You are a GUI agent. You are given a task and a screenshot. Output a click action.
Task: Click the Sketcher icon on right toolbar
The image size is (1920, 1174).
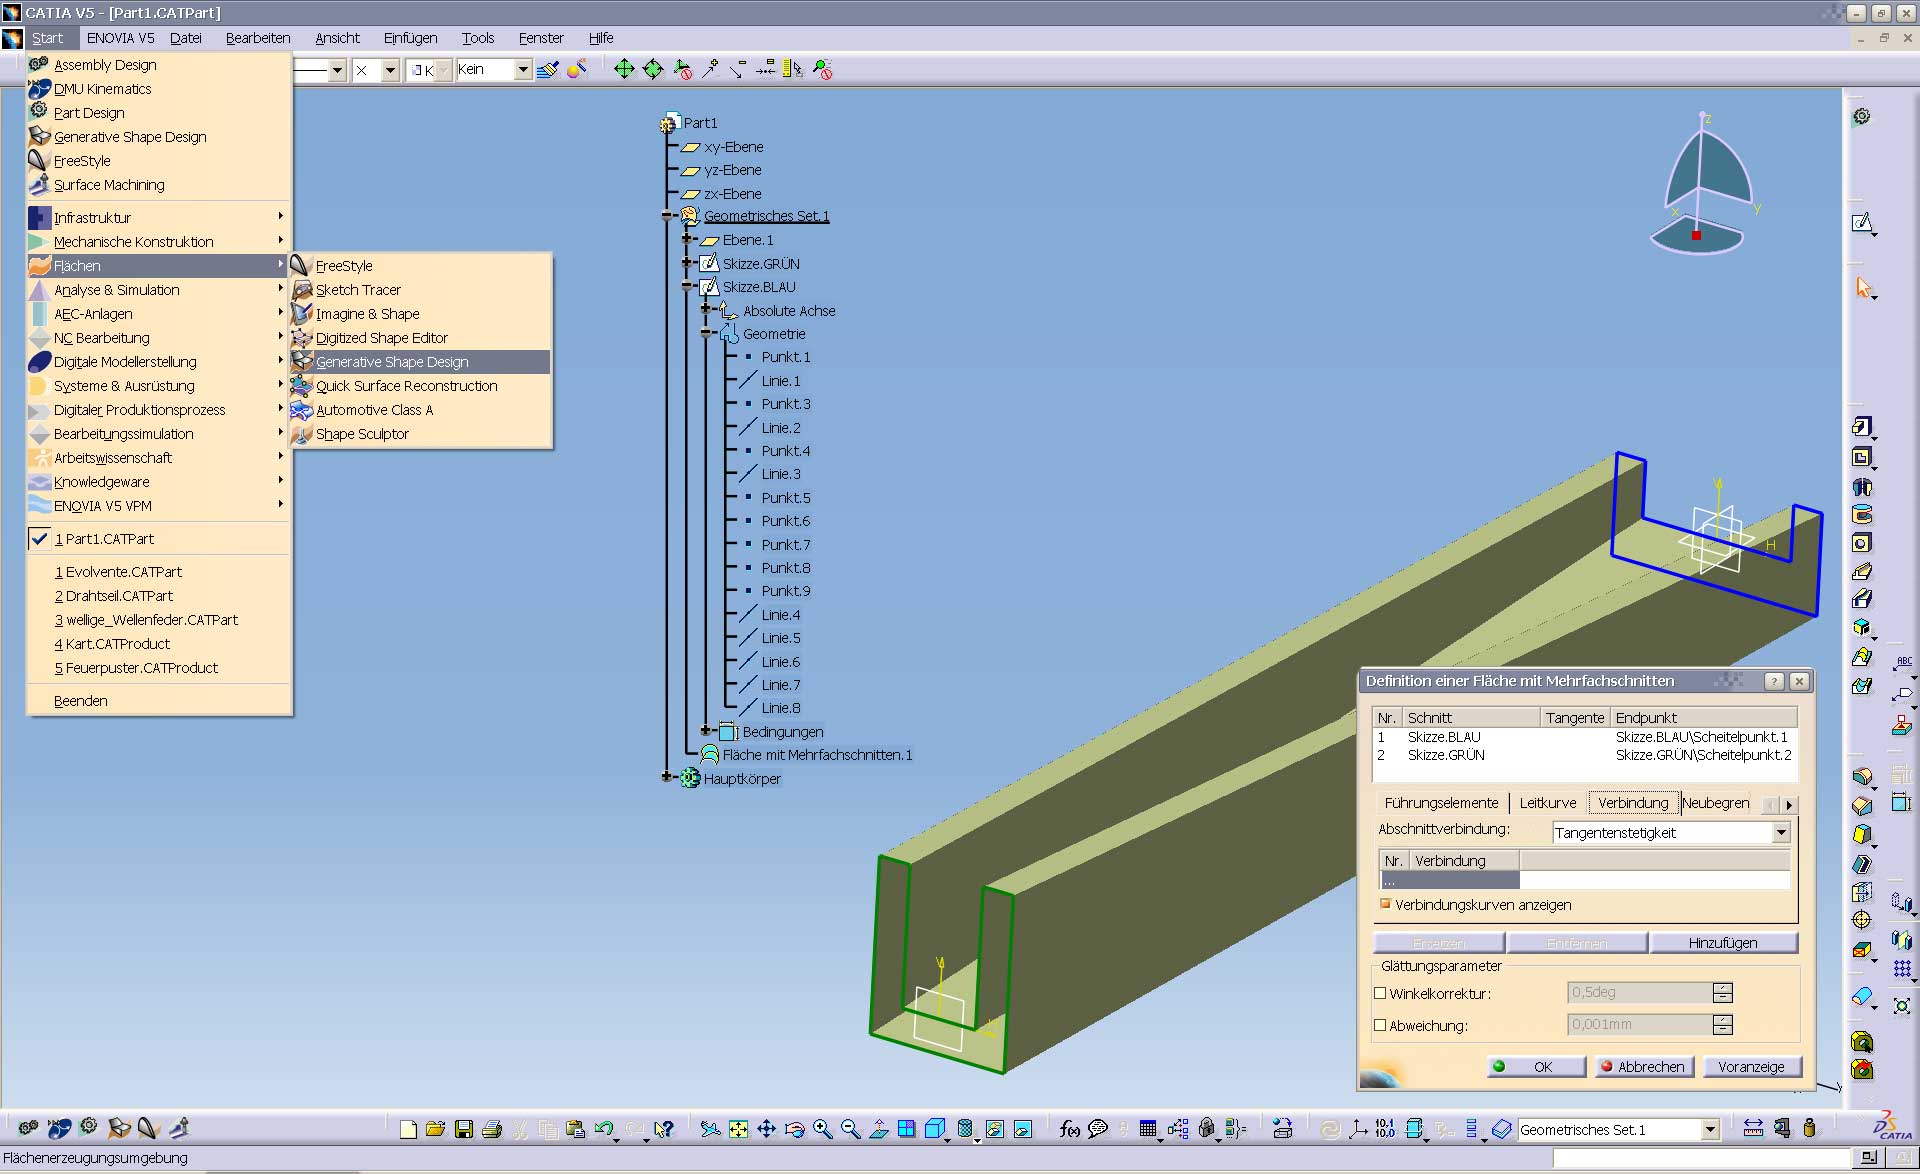tap(1862, 223)
